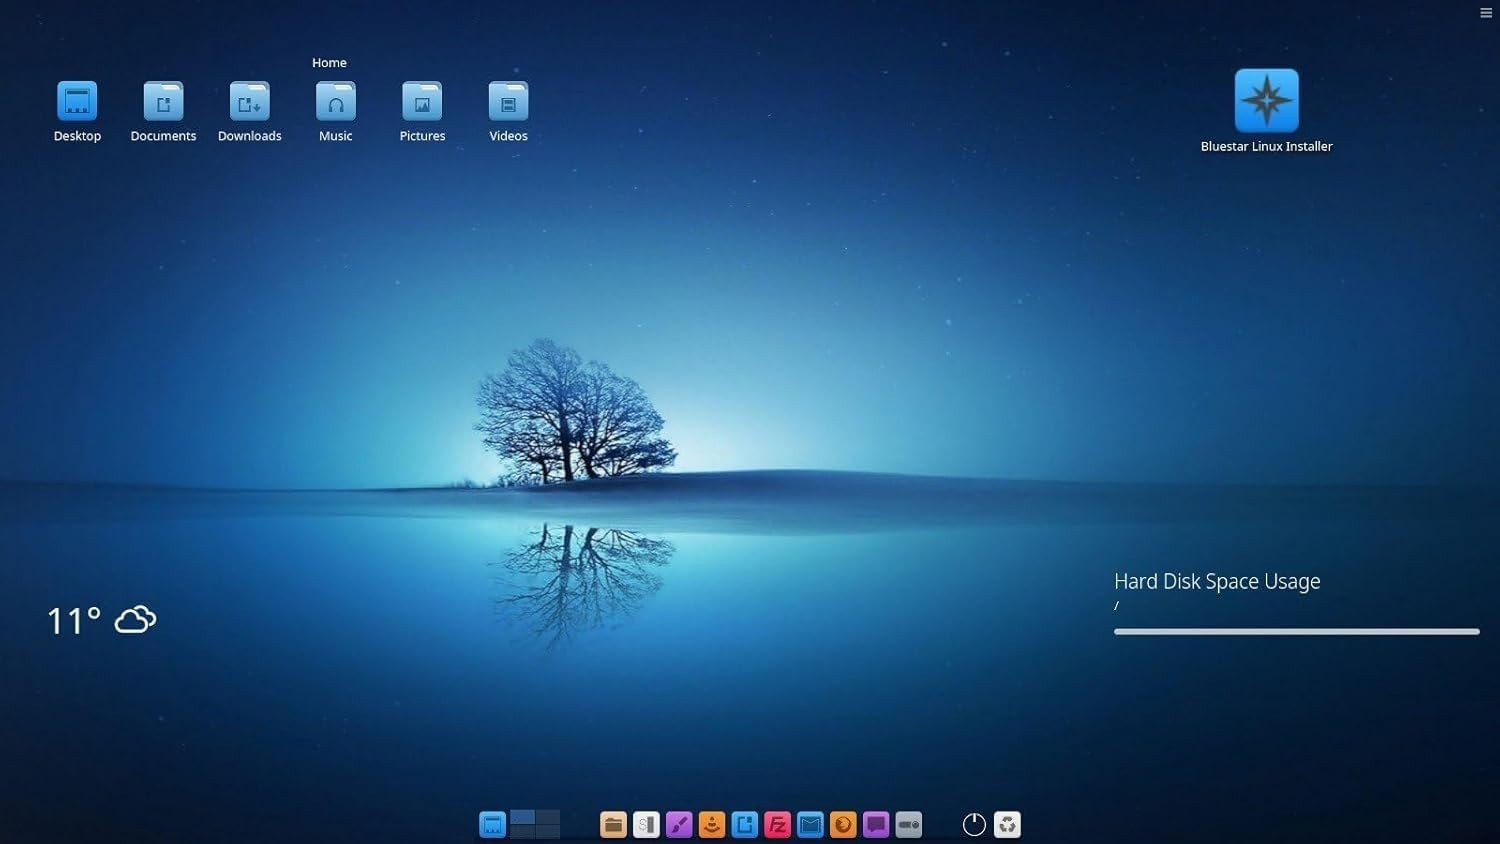Open the blue documents app in dock
The width and height of the screenshot is (1500, 844).
click(x=745, y=824)
